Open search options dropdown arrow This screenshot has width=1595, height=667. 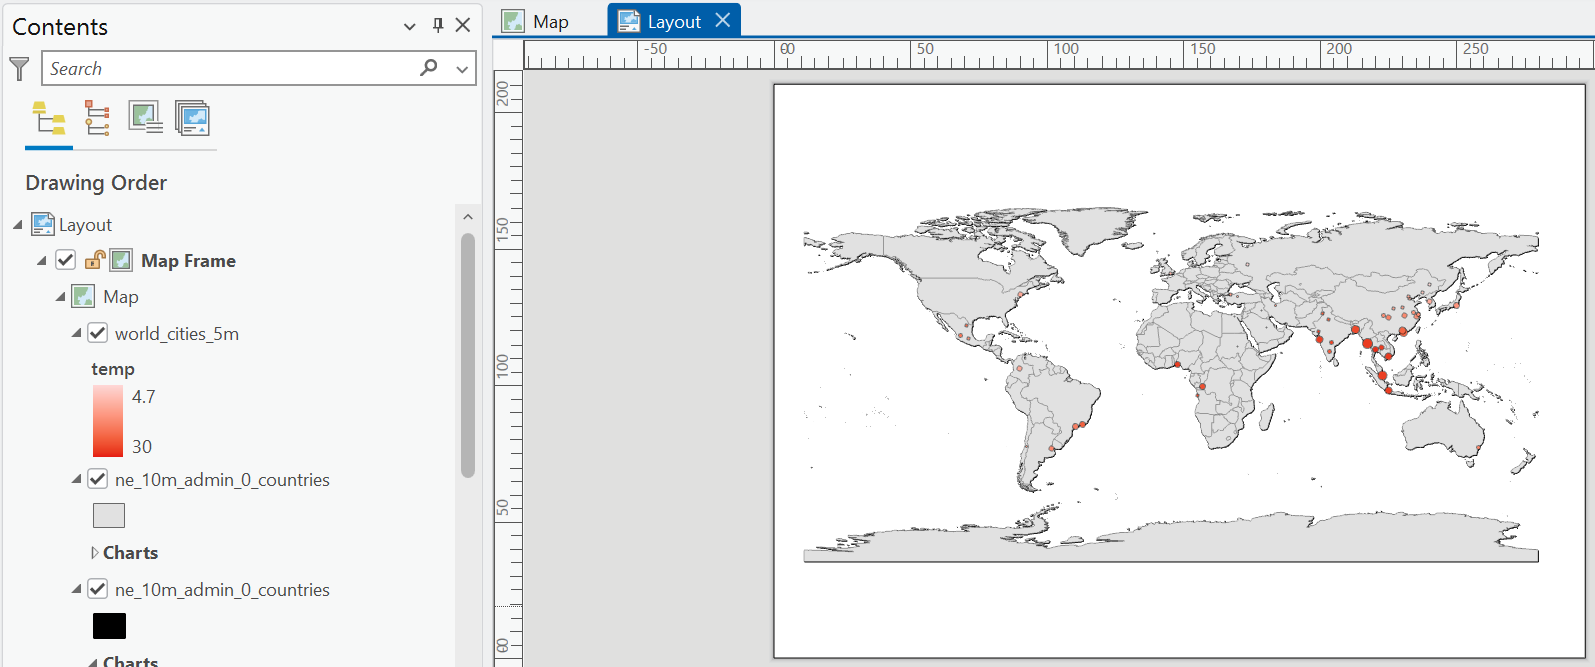(462, 69)
